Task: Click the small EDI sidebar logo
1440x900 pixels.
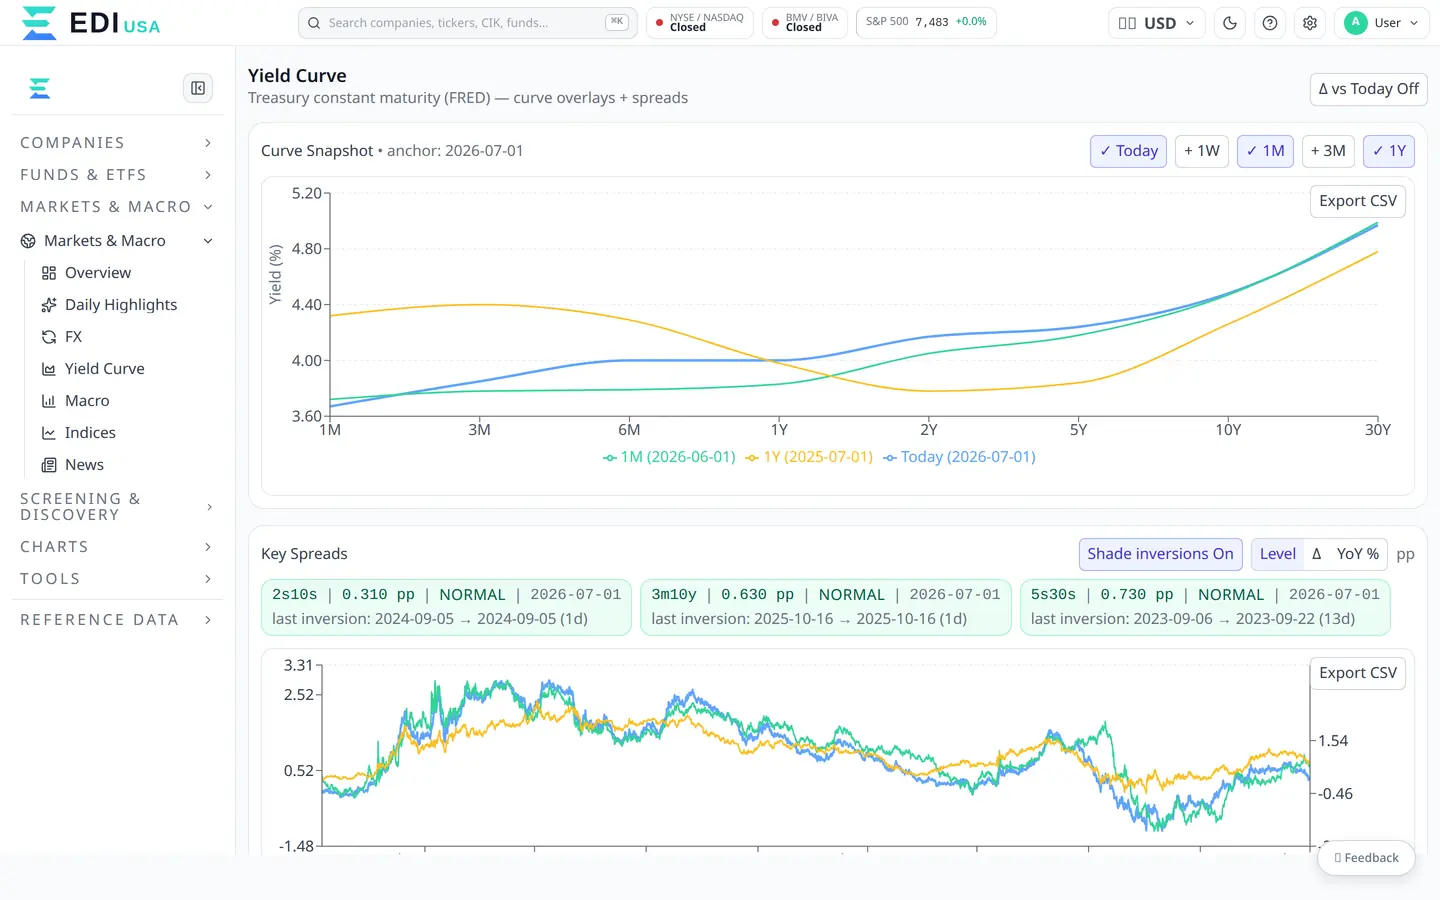Action: point(40,89)
